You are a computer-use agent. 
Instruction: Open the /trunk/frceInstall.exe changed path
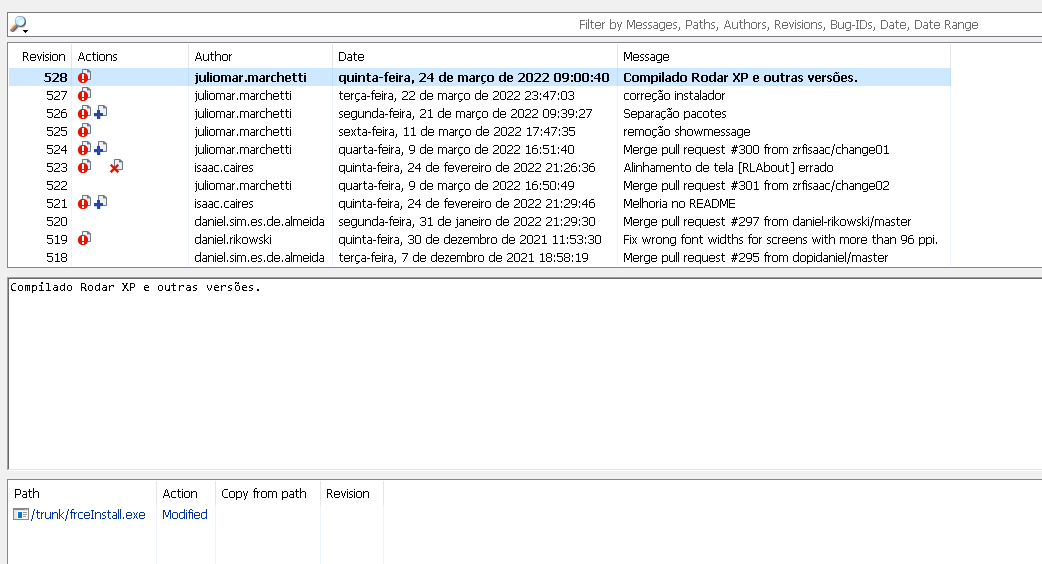[x=88, y=514]
